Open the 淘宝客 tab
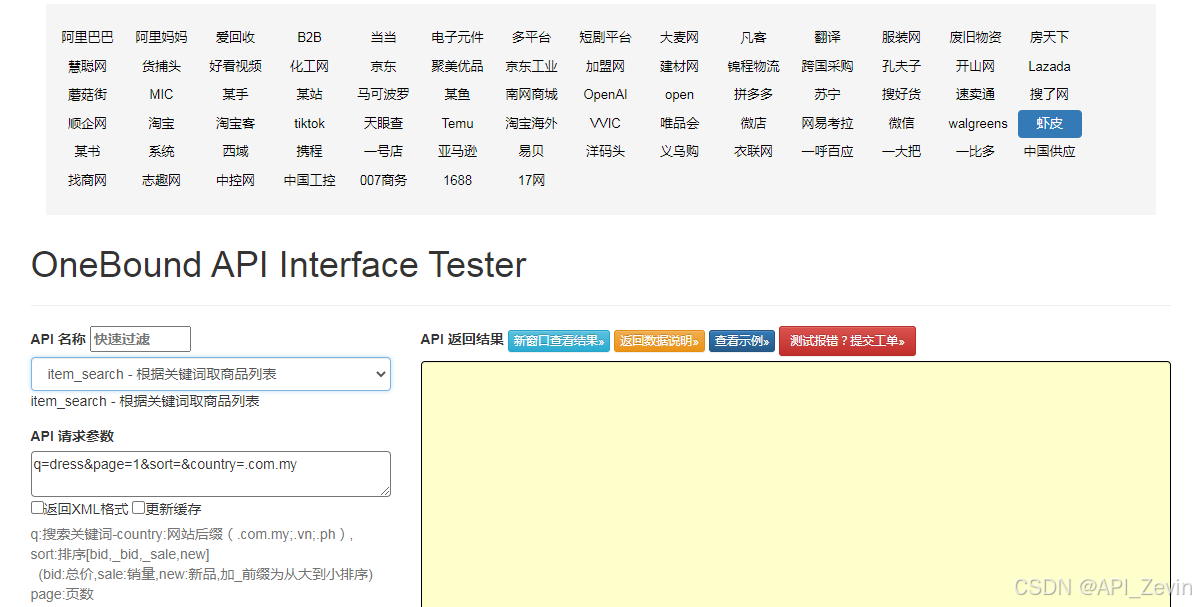 (235, 124)
